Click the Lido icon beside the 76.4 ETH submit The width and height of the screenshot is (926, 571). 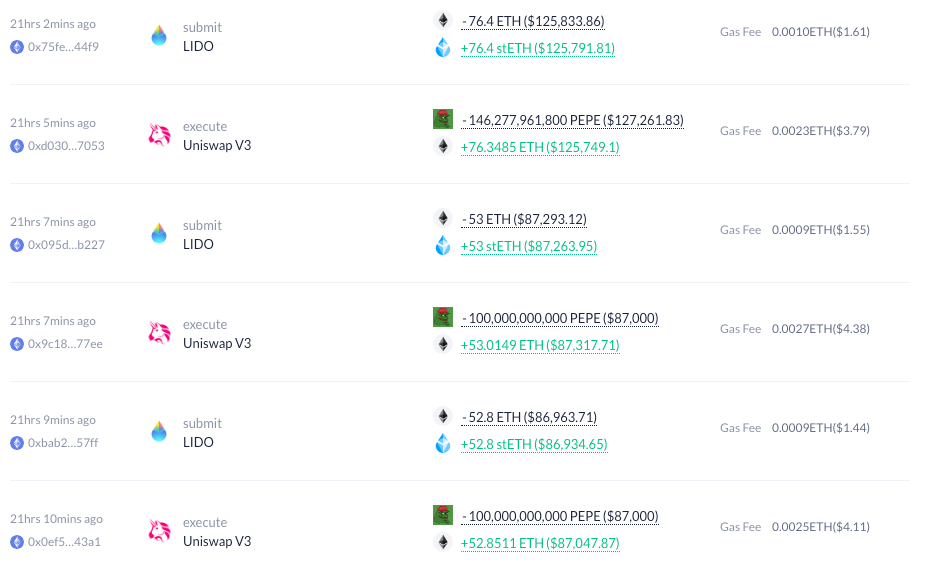click(x=159, y=36)
